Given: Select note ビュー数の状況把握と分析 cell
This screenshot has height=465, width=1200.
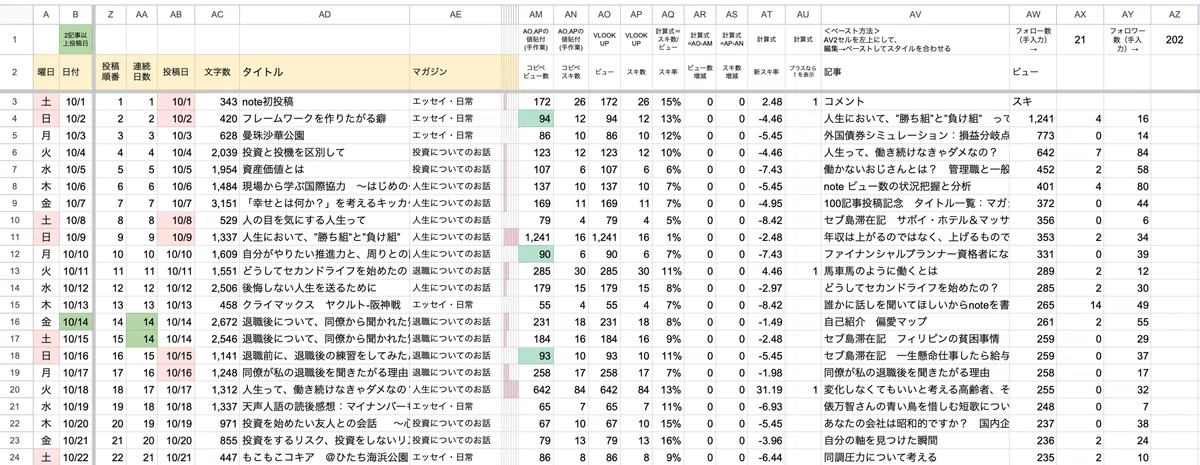Looking at the screenshot, I should coord(915,186).
